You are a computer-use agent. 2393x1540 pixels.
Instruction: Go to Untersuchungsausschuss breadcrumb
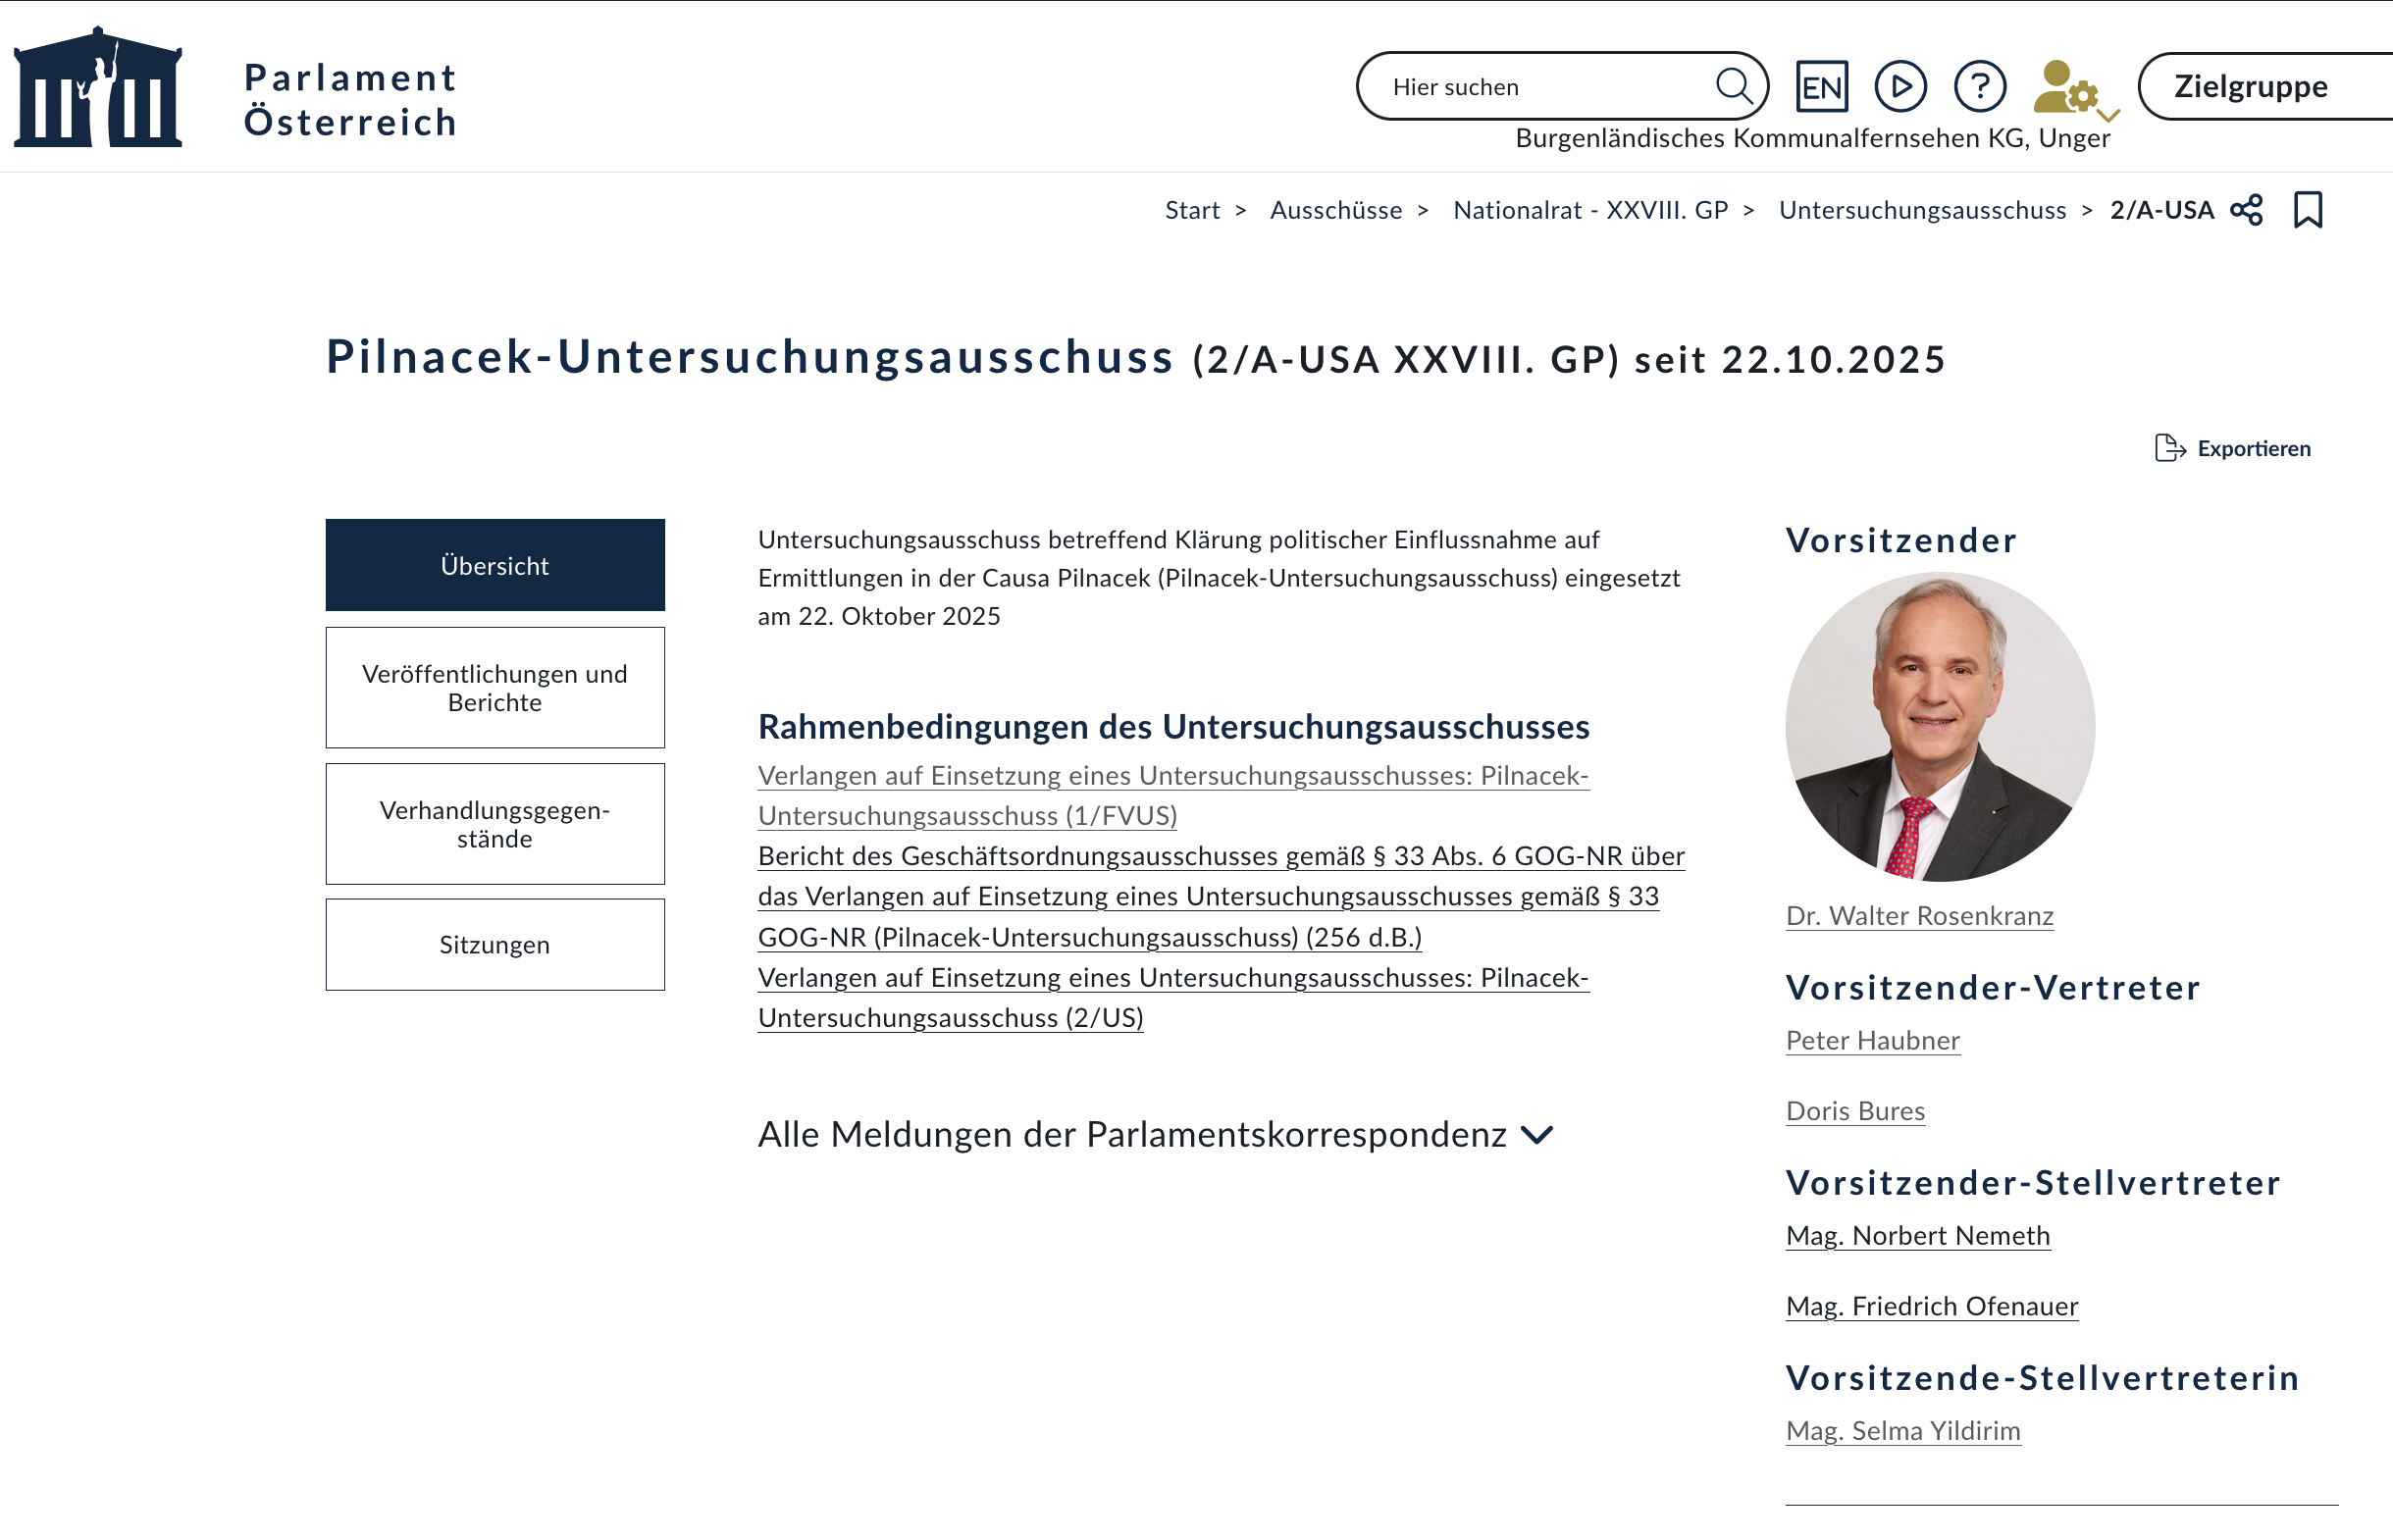pos(1921,210)
